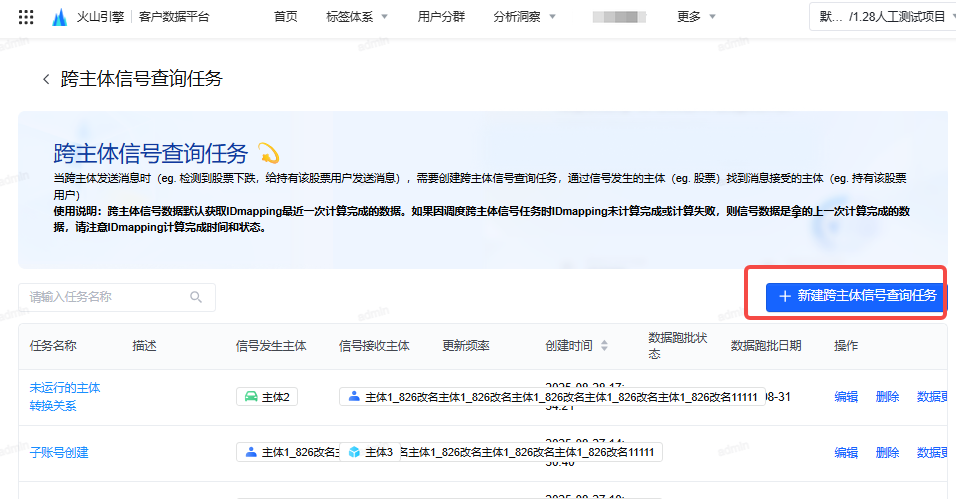Go back using the arrow beside 跨主体信号查询任务

pyautogui.click(x=46, y=79)
